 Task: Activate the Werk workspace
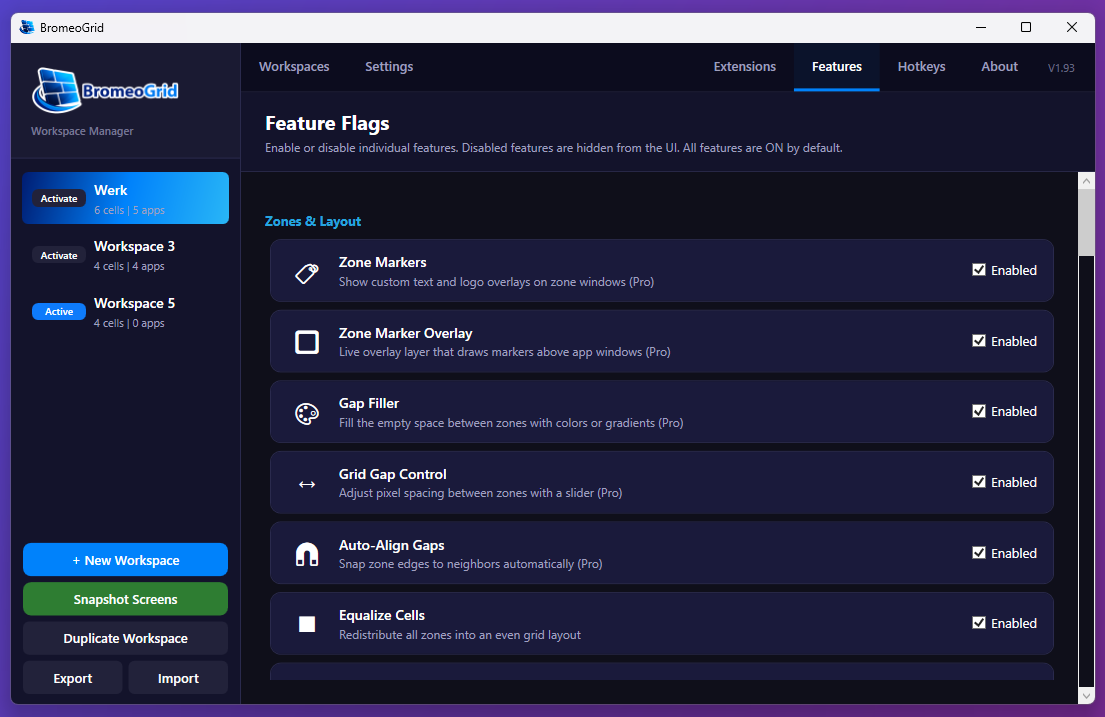[x=58, y=198]
